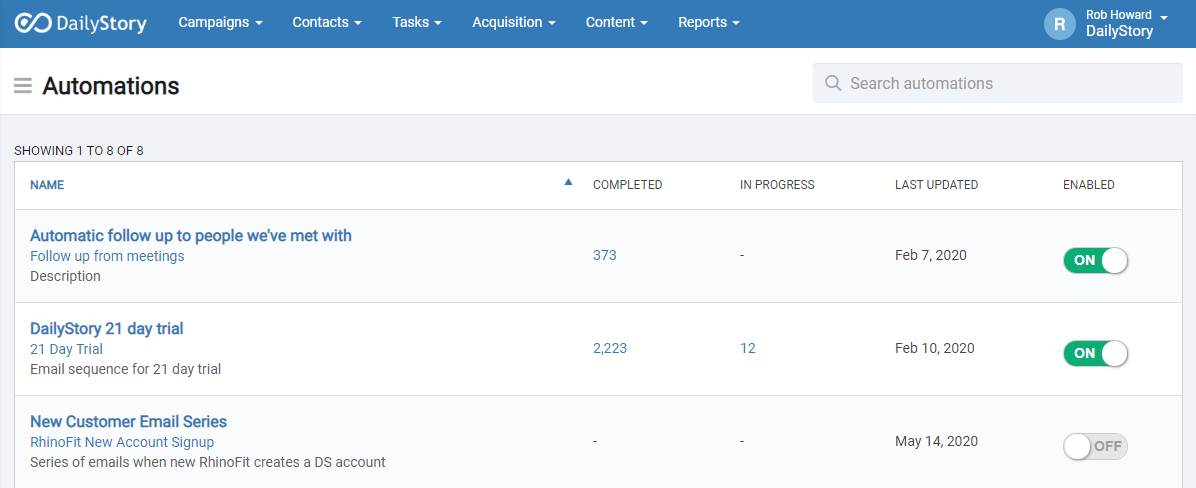1196x488 pixels.
Task: Disable the Automatic follow up automation toggle
Action: point(1095,260)
